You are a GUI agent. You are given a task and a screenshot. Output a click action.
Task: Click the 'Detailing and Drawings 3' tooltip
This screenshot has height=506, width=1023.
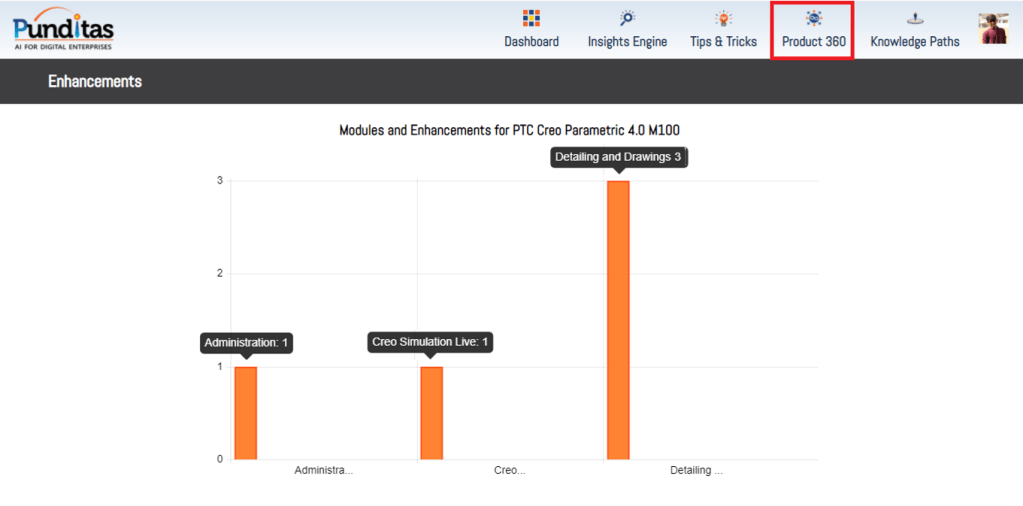[x=618, y=157]
